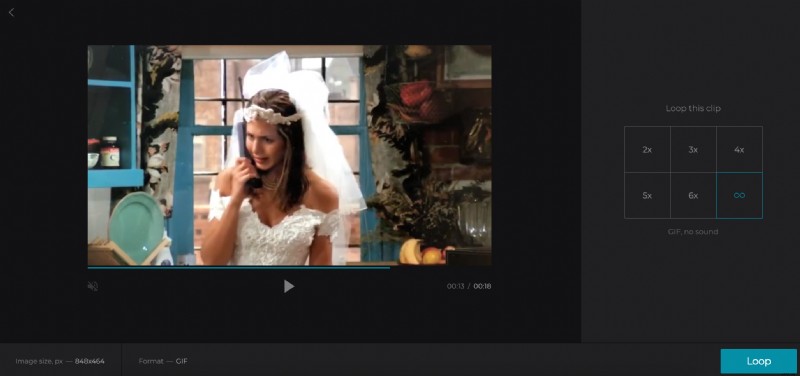Unmute the video with the speaker icon

coord(93,286)
